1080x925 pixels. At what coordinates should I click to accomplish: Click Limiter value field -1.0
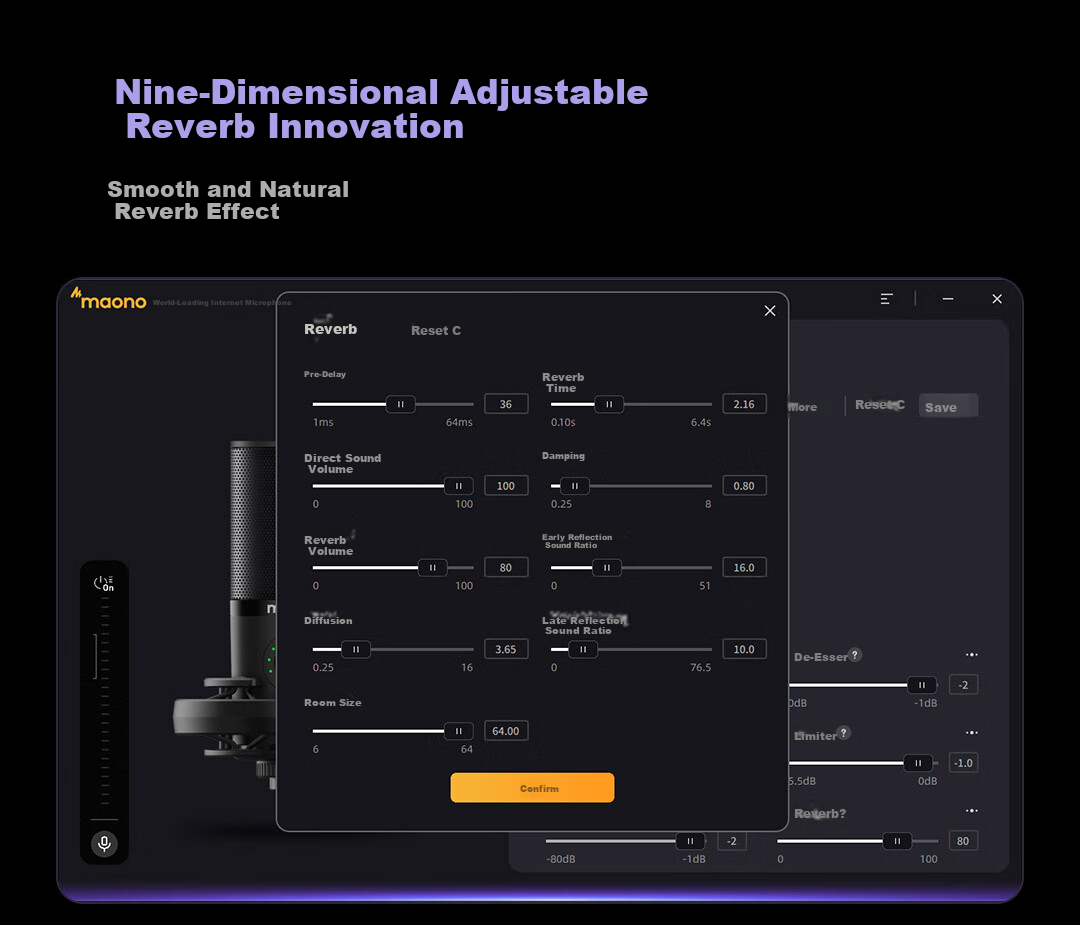963,762
